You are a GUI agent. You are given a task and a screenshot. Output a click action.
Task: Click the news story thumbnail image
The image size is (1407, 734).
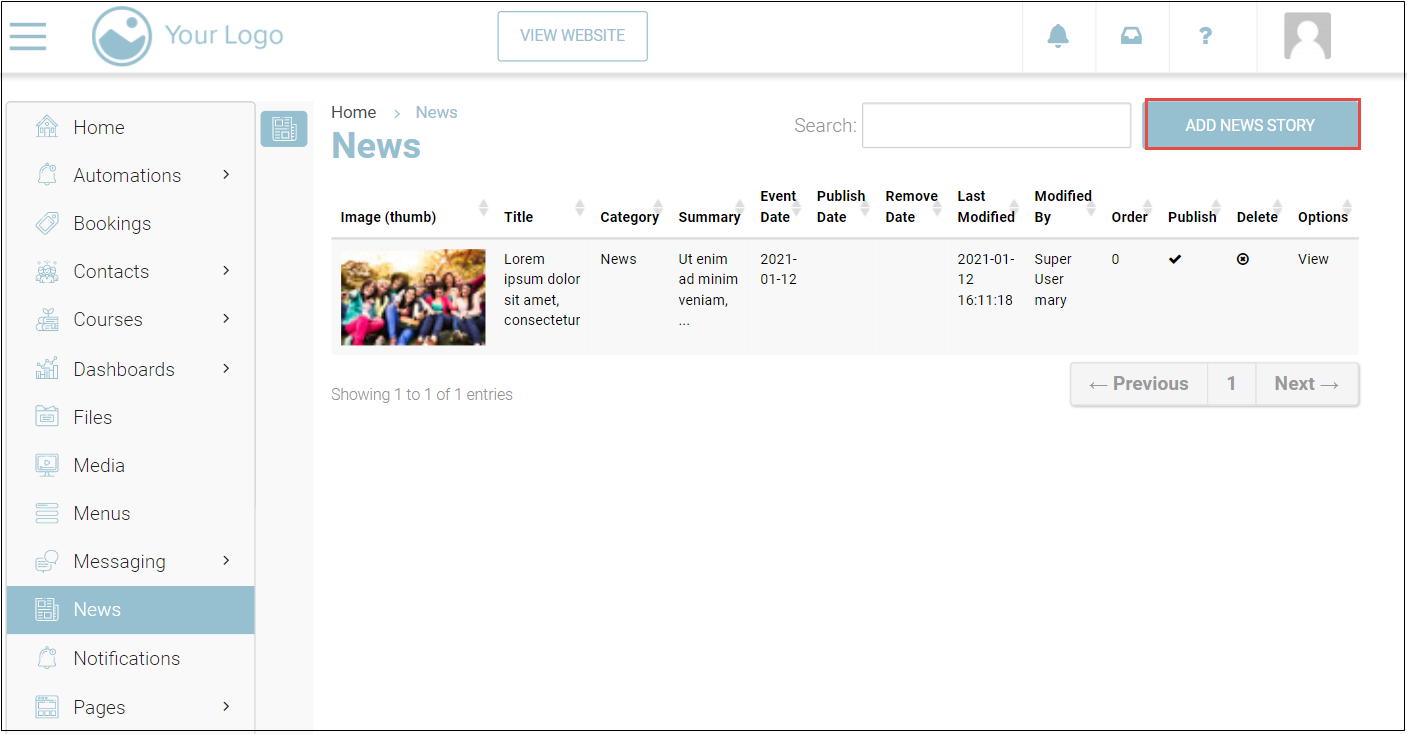coord(413,297)
